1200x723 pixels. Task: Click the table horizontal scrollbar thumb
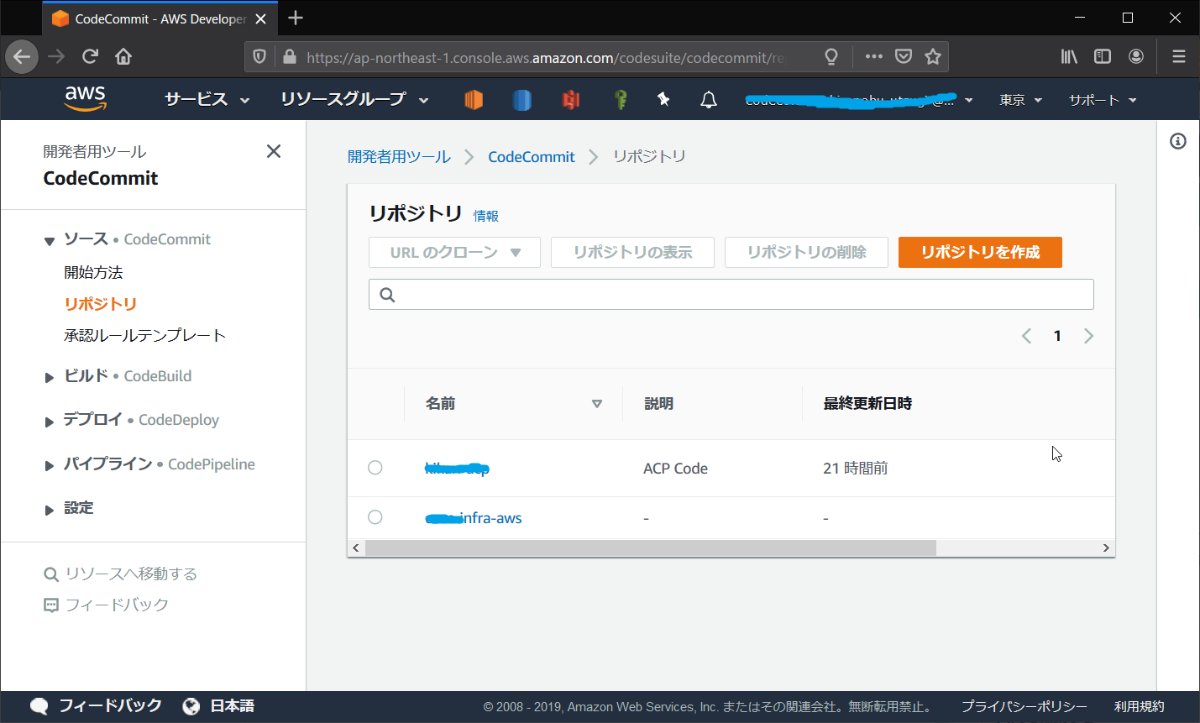pos(650,548)
